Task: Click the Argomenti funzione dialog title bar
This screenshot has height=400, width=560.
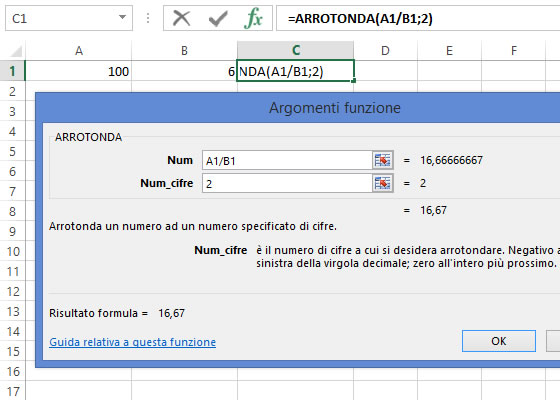Action: point(298,108)
